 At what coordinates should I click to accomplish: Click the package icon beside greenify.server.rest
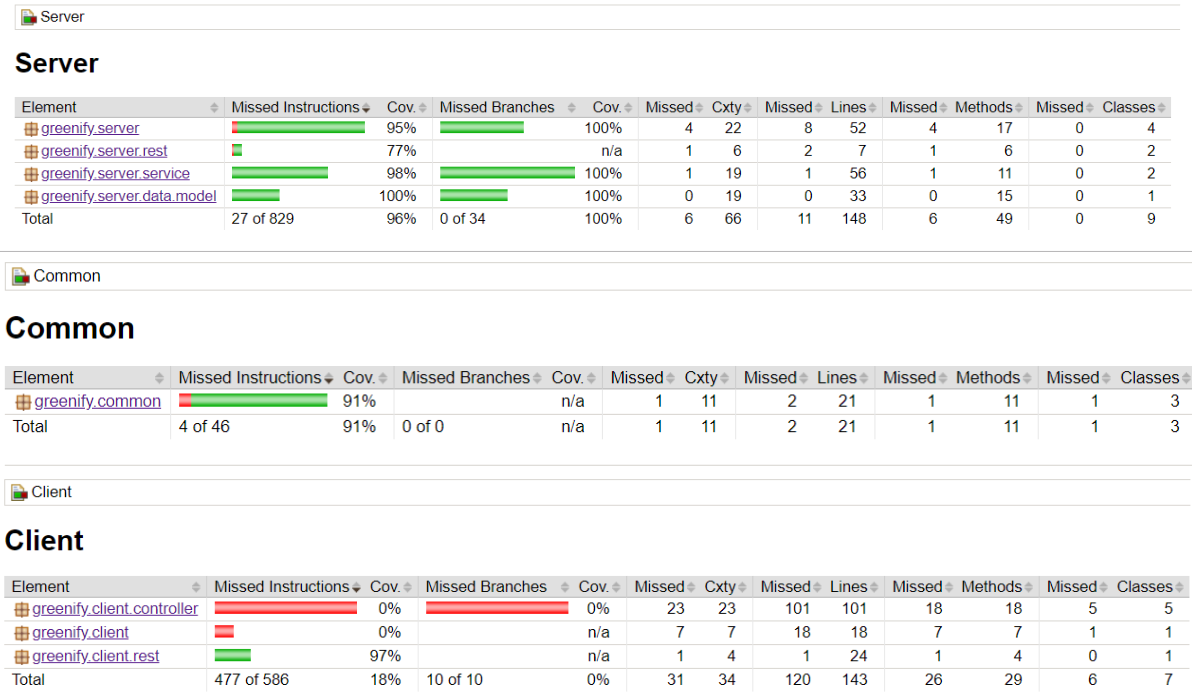[x=31, y=152]
